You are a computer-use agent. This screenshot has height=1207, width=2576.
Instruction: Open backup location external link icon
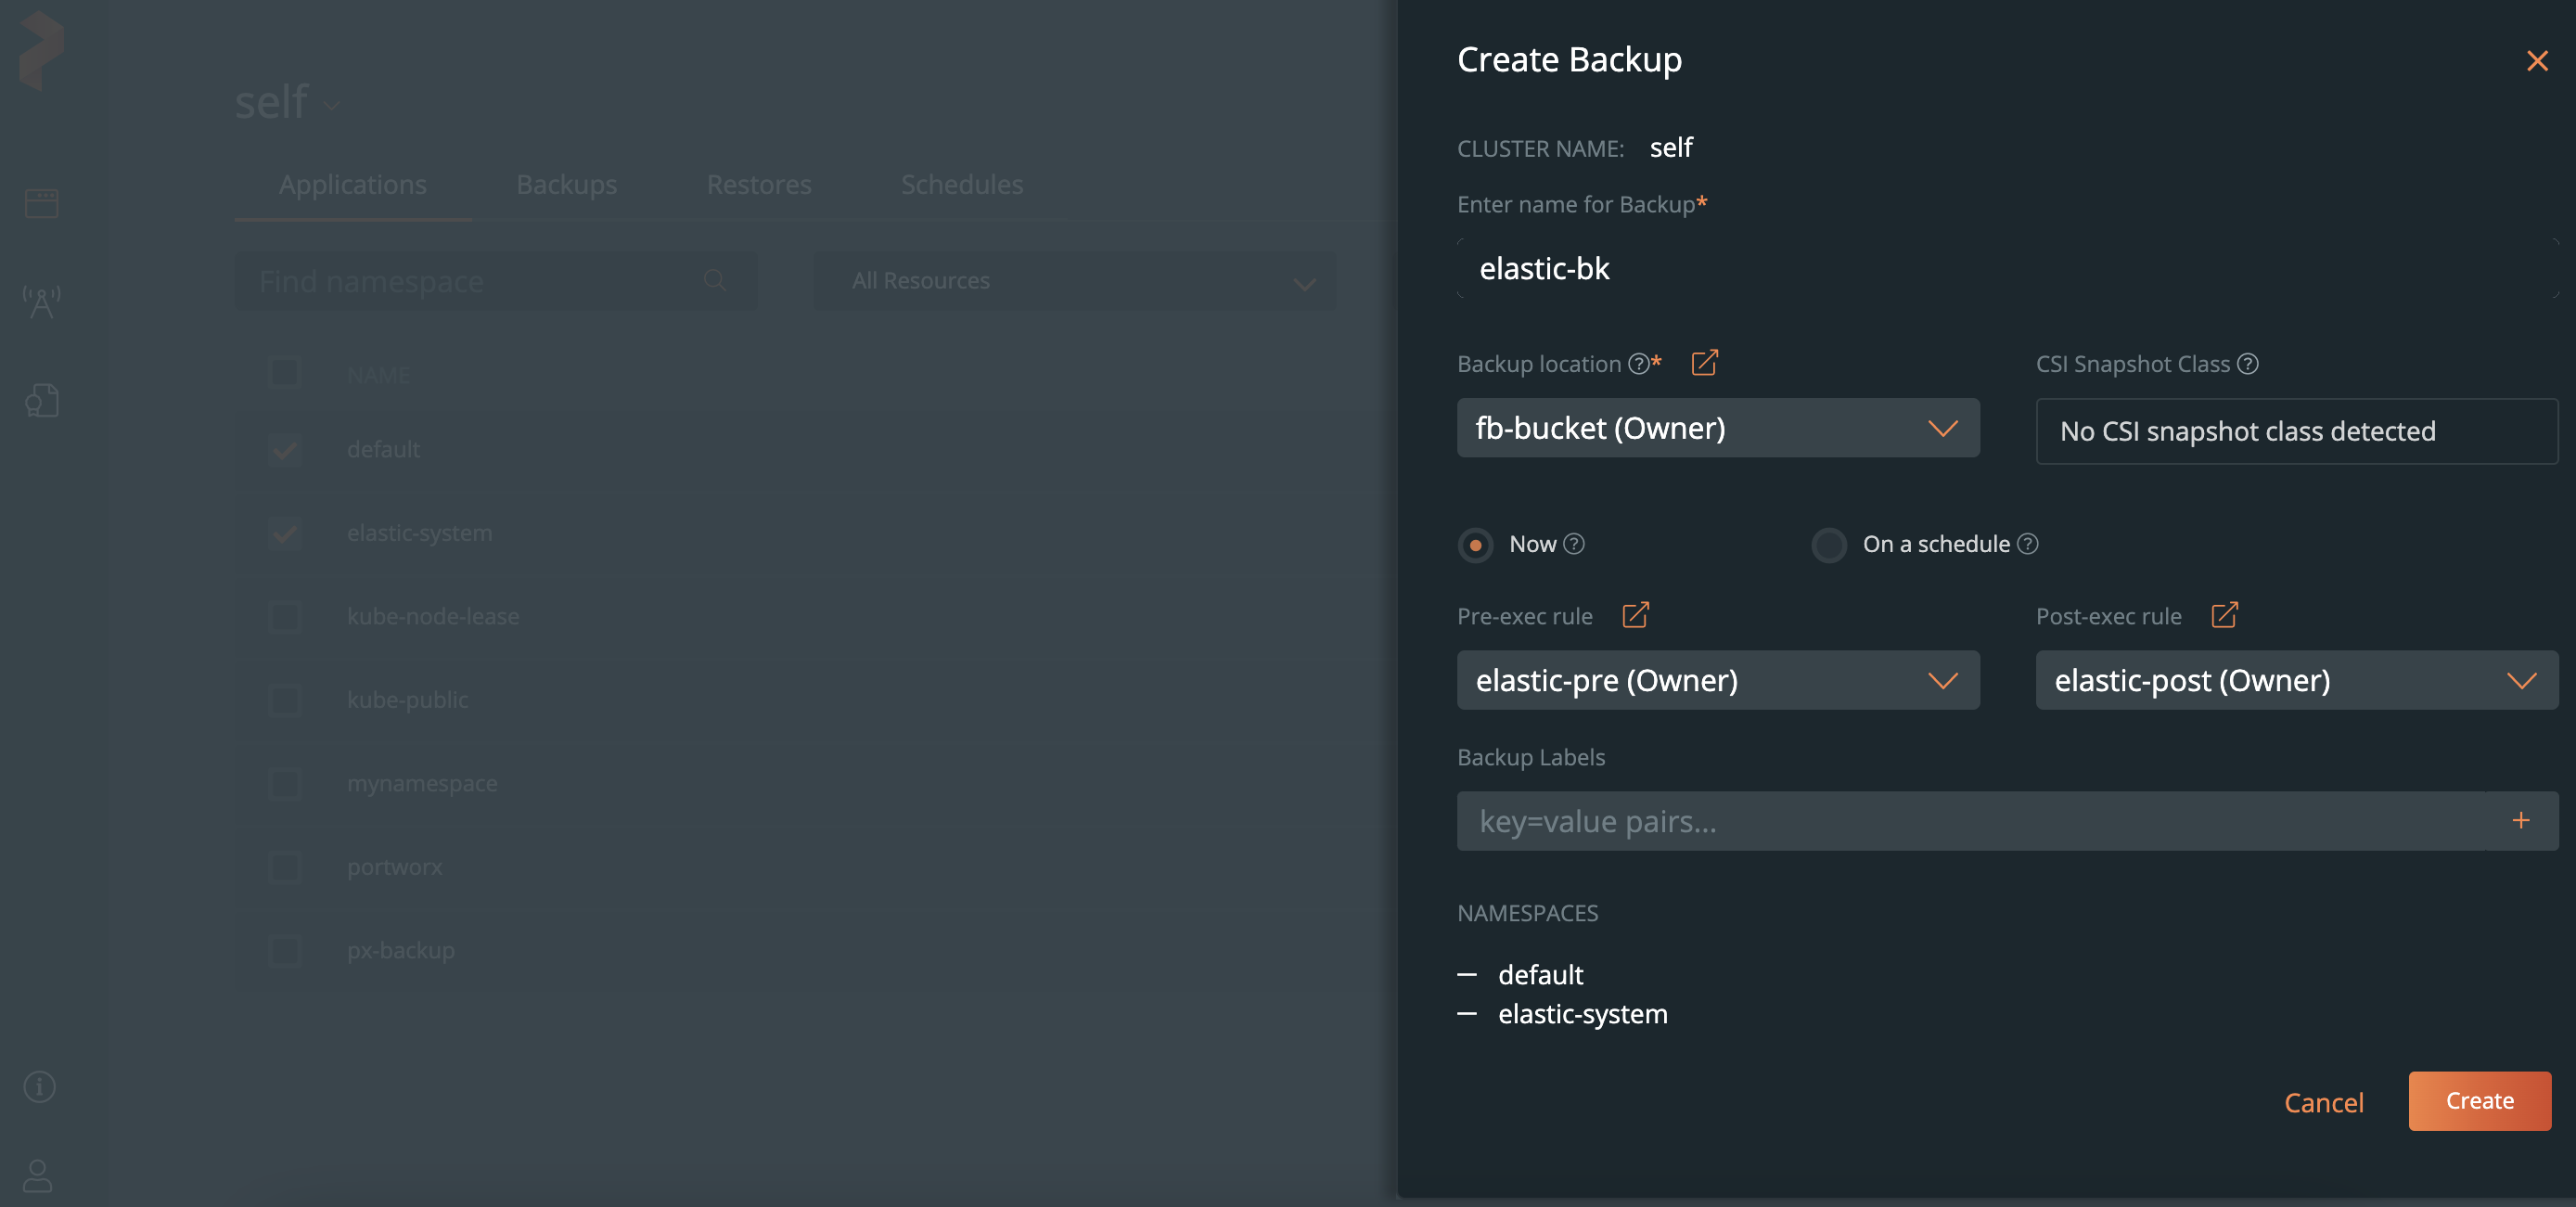pyautogui.click(x=1704, y=363)
